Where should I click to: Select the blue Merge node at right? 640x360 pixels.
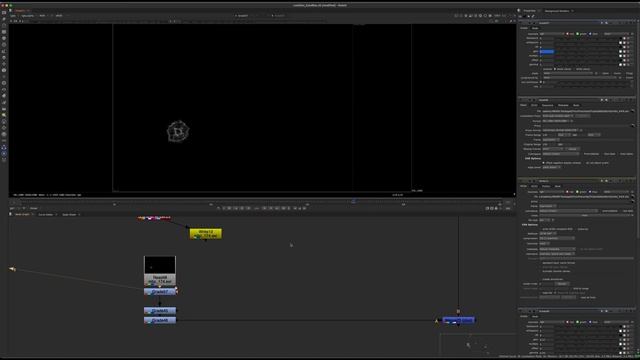(459, 320)
